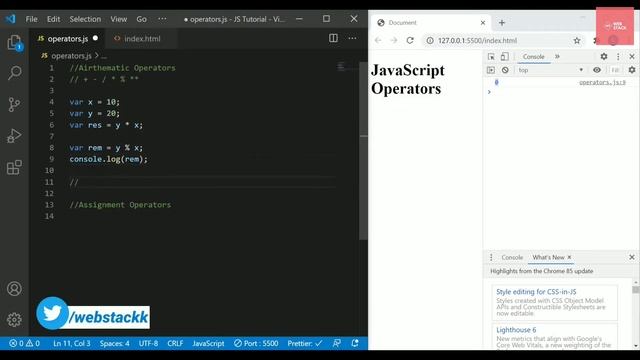Open the JavaScript context 'top' dropdown
Viewport: 640px width, 360px height.
tap(551, 70)
